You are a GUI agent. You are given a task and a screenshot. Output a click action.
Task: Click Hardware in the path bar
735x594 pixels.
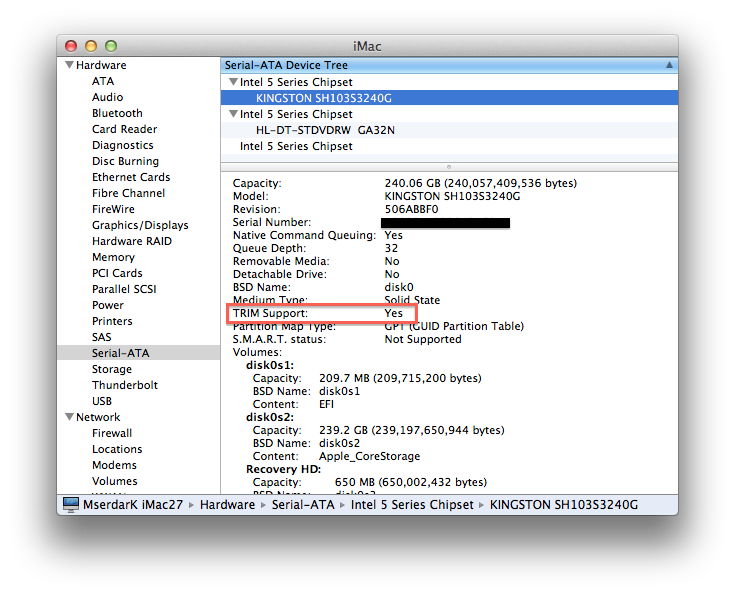click(x=227, y=504)
